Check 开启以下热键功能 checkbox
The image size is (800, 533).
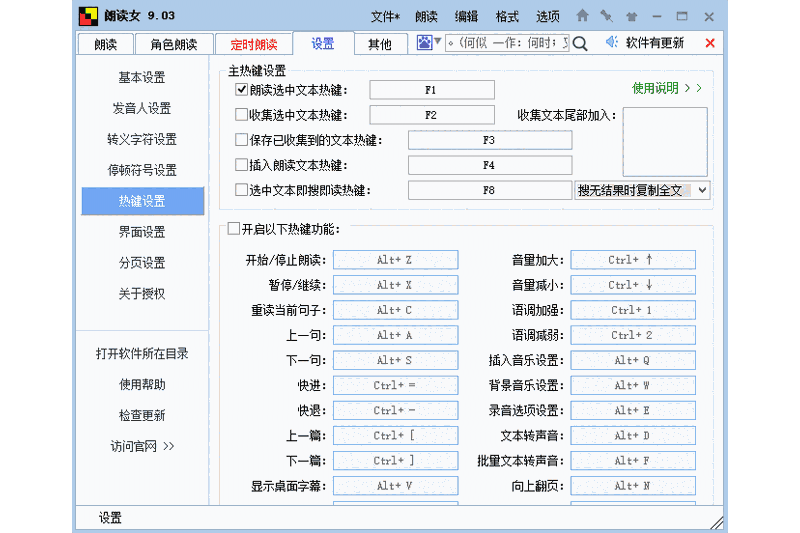(x=234, y=229)
